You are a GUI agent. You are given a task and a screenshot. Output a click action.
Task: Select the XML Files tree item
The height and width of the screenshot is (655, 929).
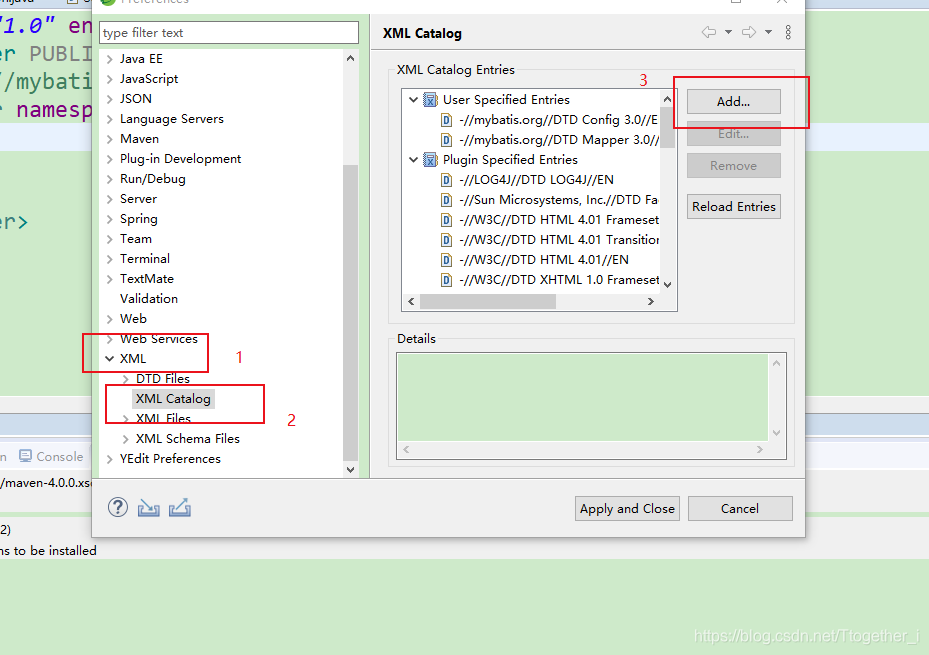tap(163, 419)
